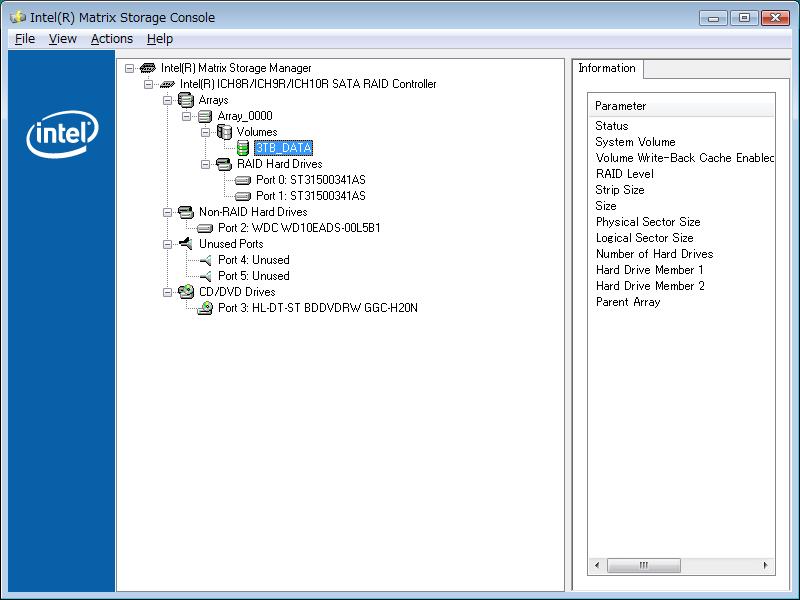Move the horizontal scrollbar thumb in Information panel
The height and width of the screenshot is (600, 800).
point(643,565)
